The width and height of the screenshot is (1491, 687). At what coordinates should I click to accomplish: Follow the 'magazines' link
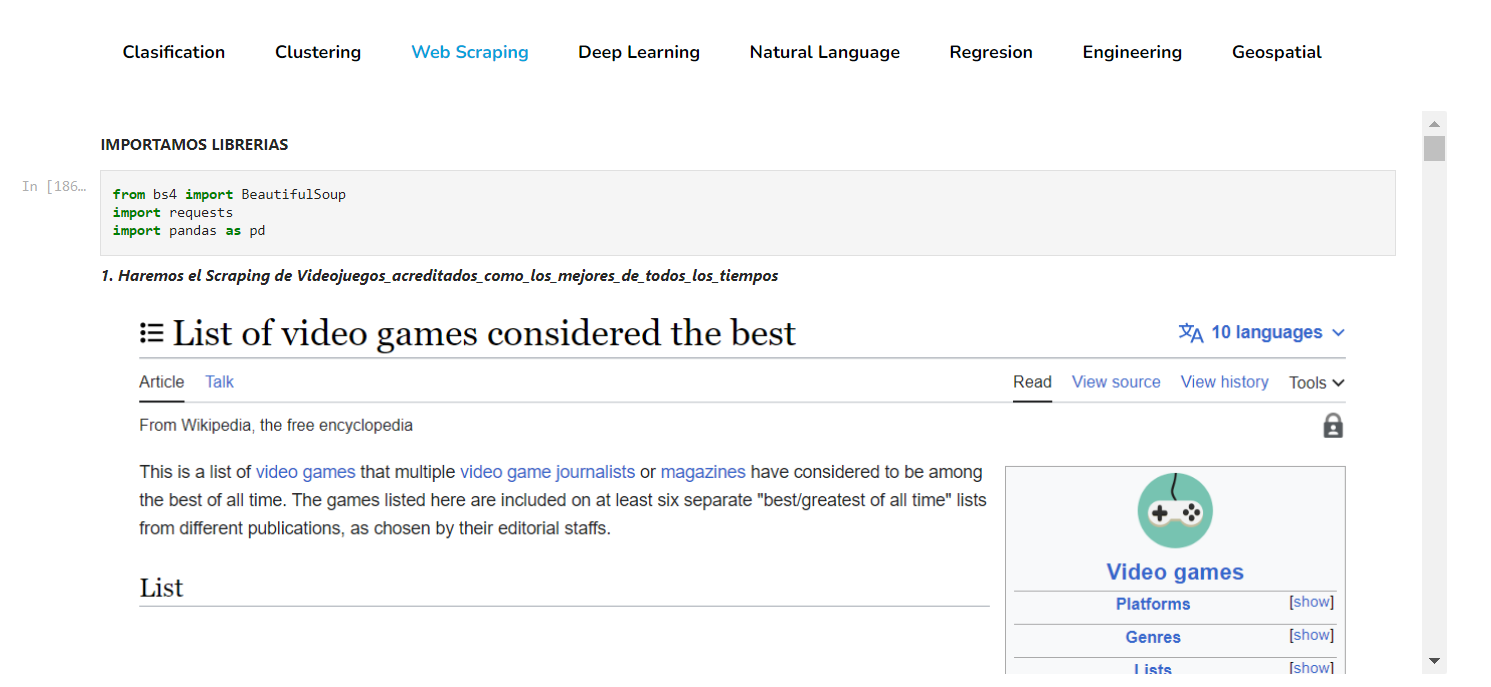[703, 472]
